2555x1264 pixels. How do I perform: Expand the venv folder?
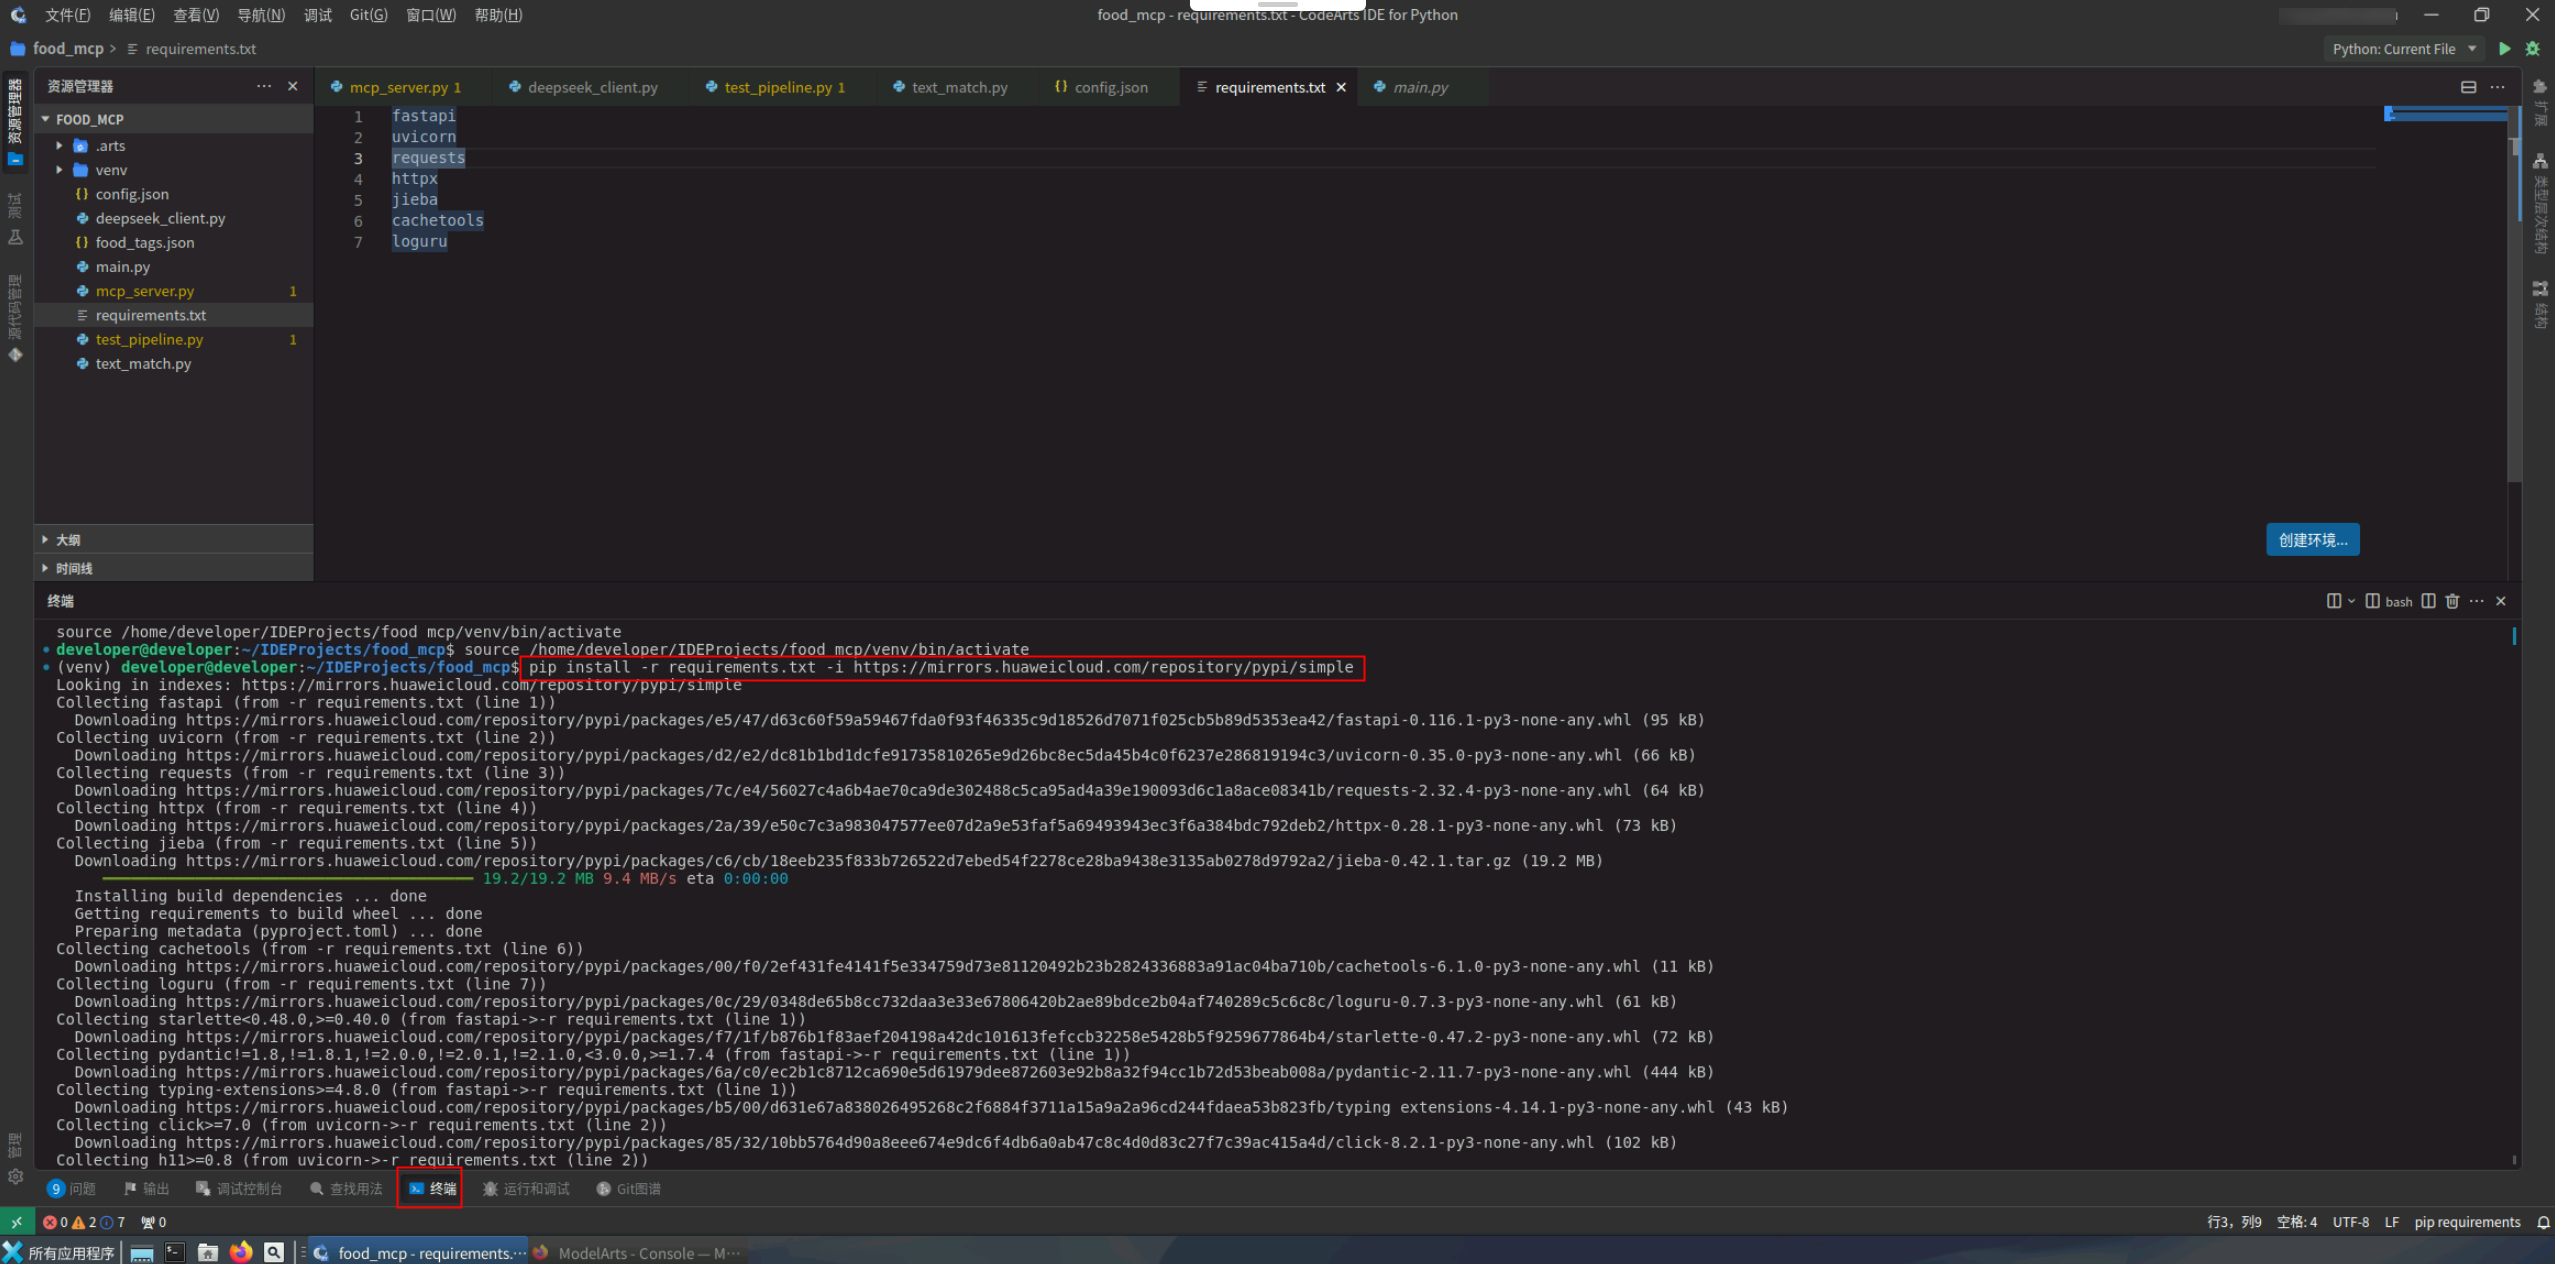coord(111,170)
